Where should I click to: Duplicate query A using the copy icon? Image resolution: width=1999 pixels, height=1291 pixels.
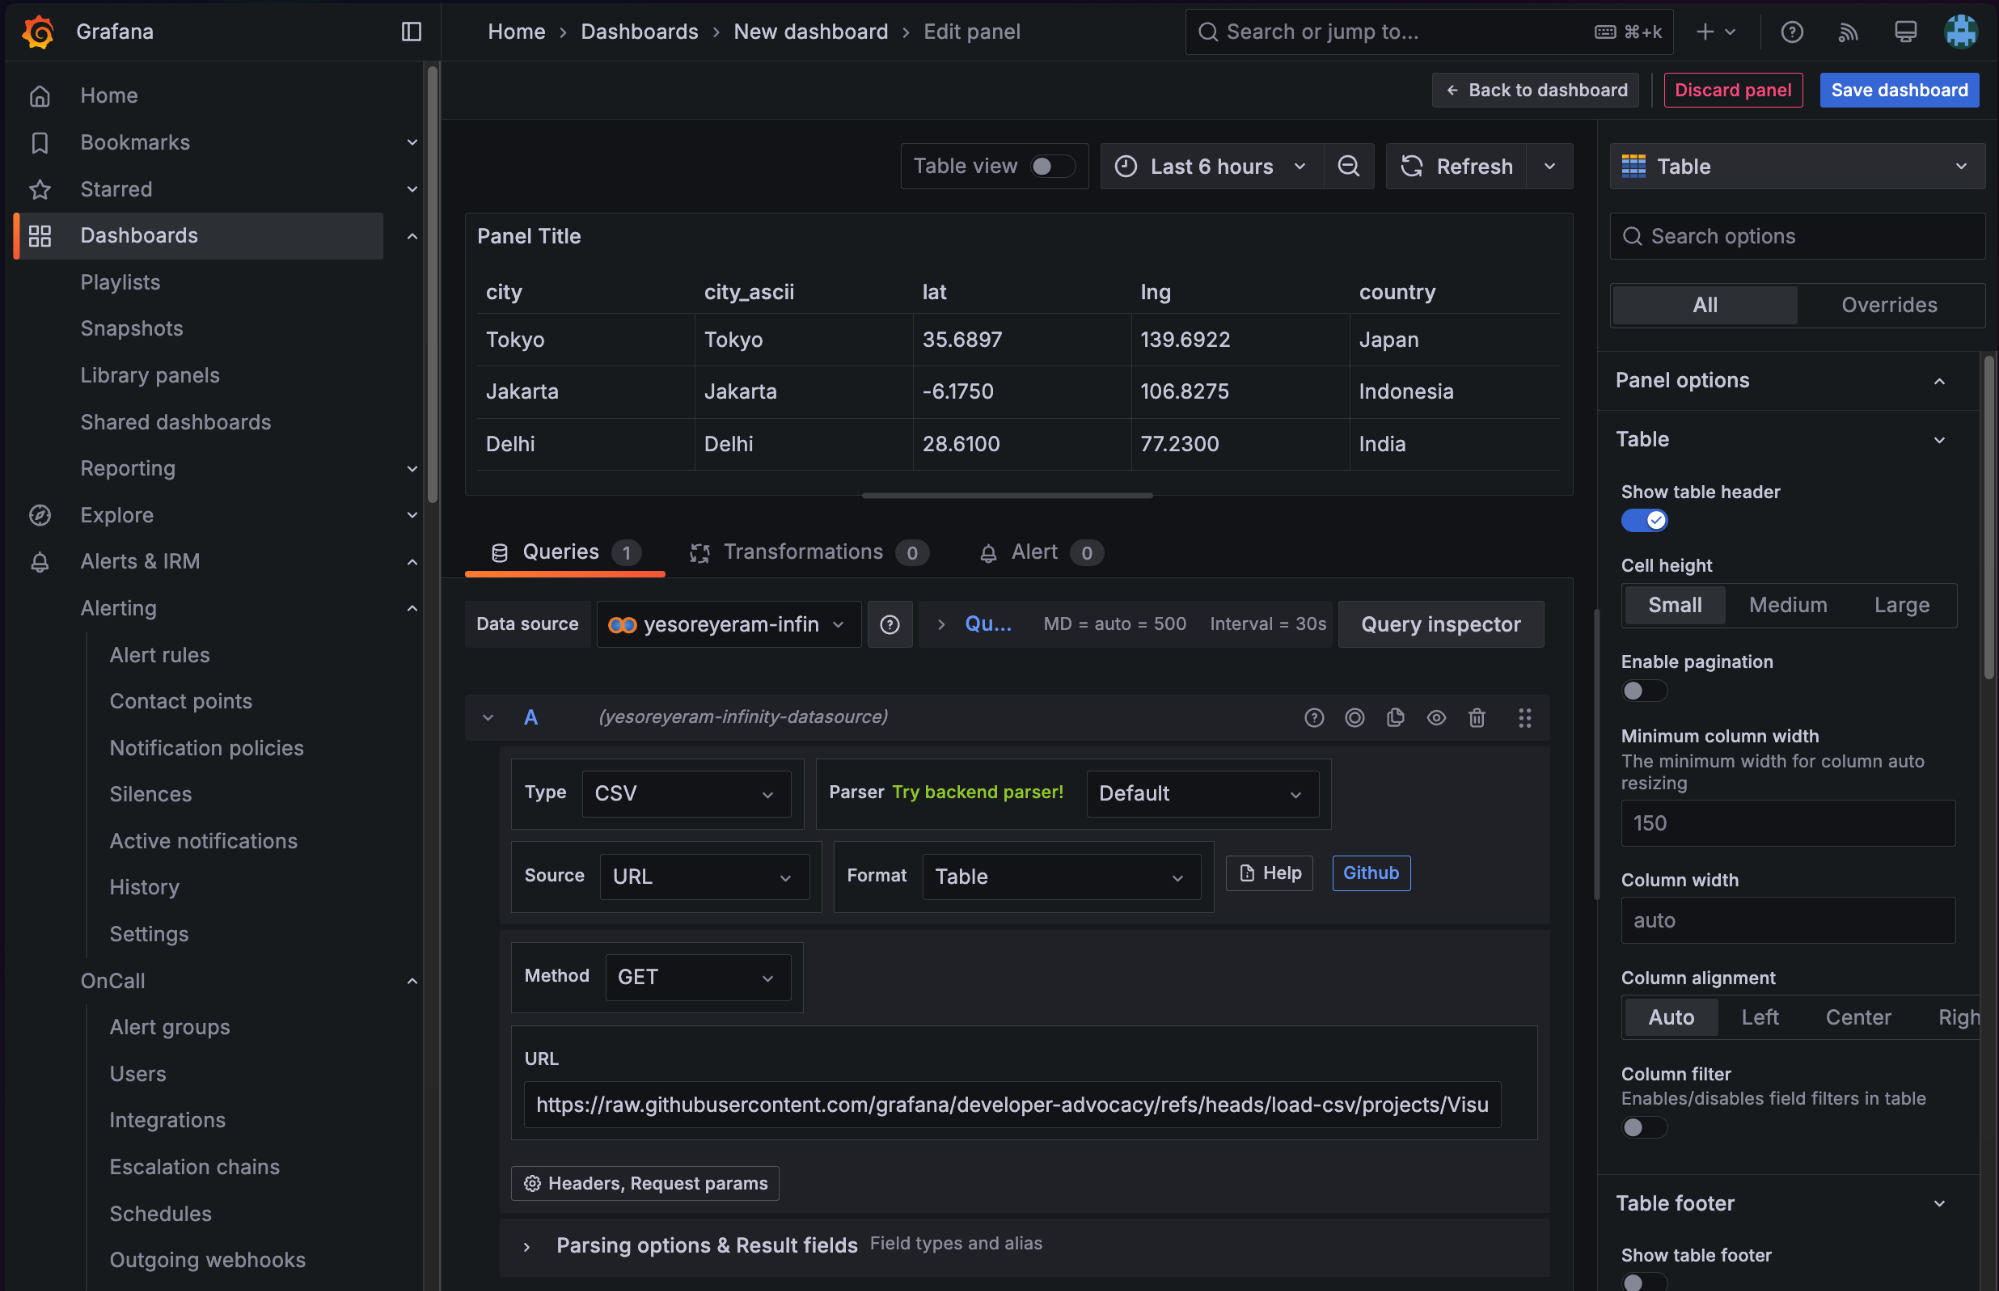click(x=1395, y=718)
